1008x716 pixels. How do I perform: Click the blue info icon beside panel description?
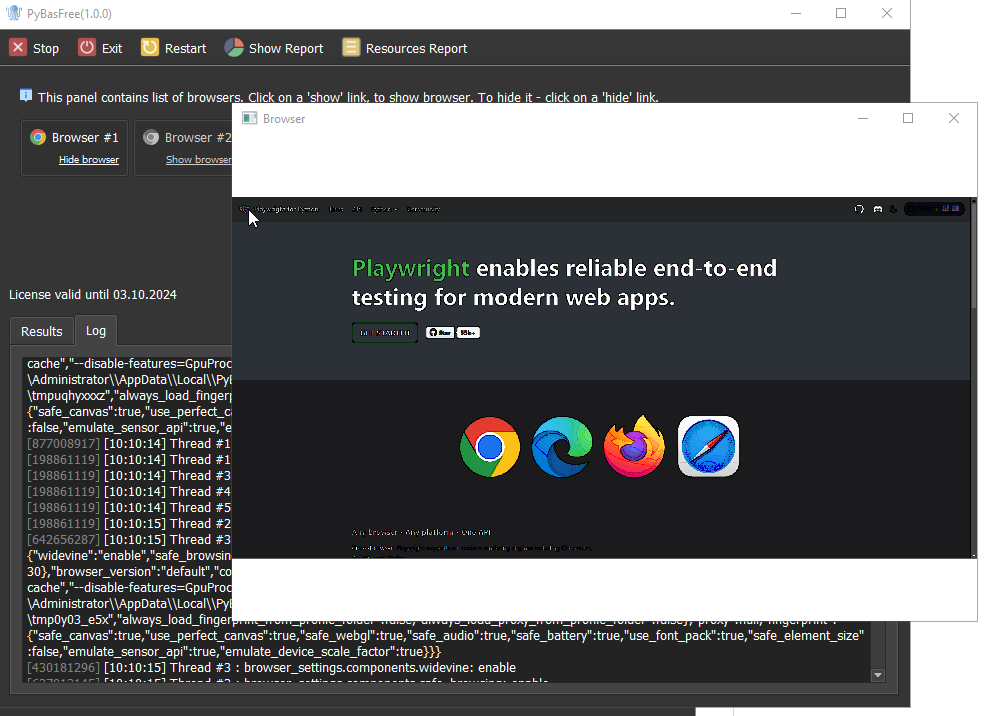26,95
